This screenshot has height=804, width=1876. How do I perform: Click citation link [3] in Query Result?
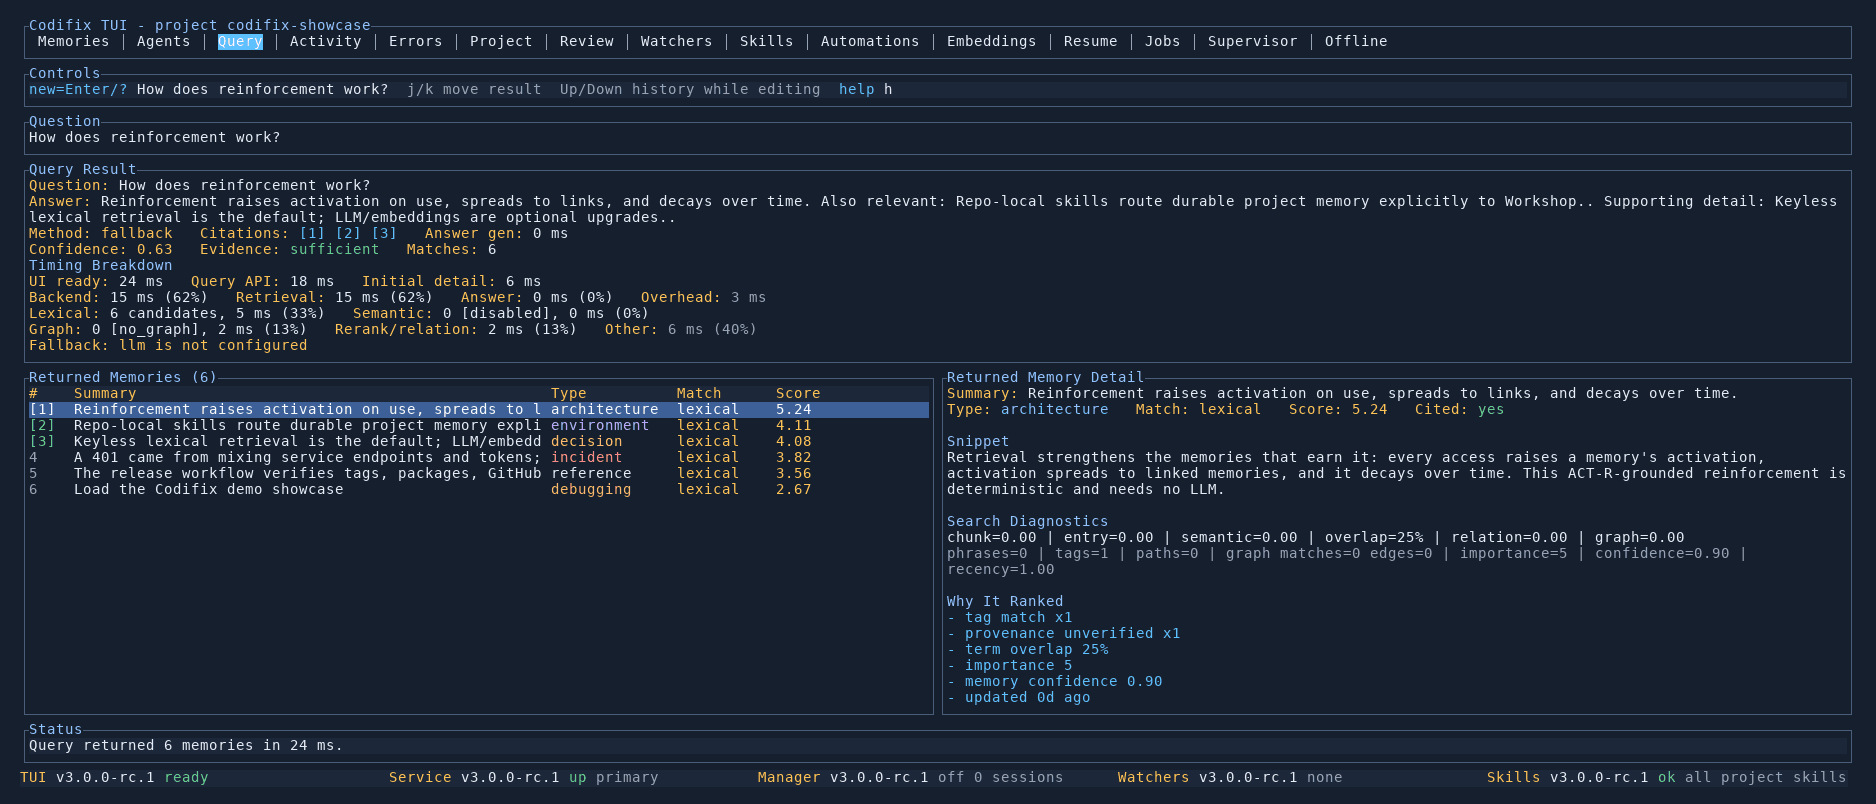pos(384,233)
